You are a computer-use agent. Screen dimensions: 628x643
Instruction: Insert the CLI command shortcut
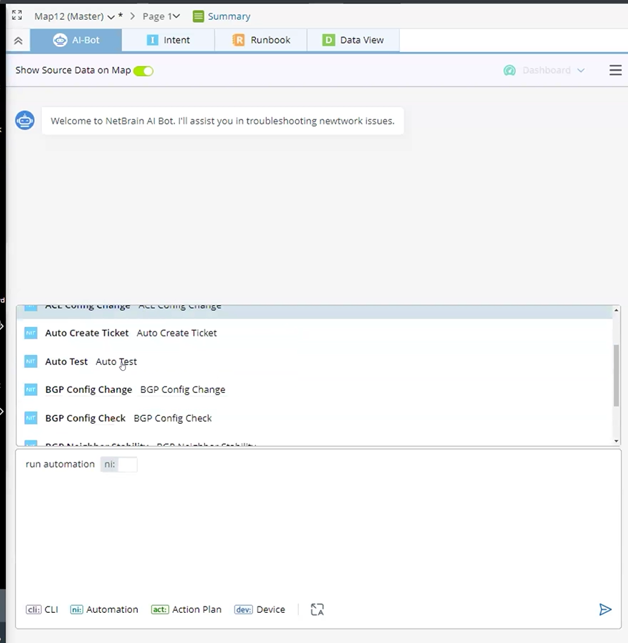42,610
